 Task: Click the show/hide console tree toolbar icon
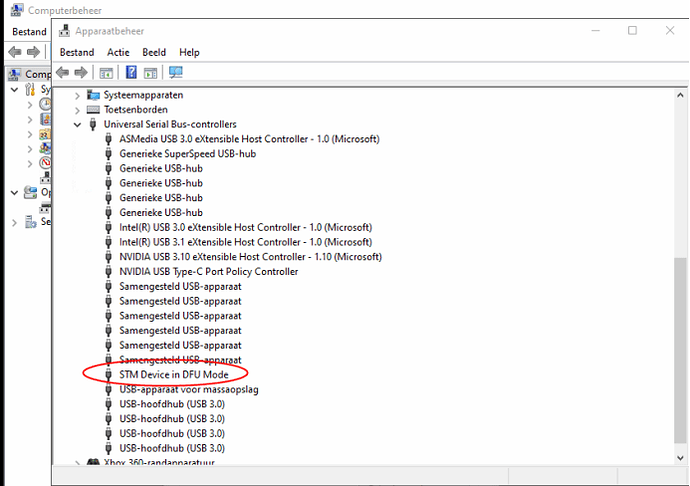(x=106, y=73)
